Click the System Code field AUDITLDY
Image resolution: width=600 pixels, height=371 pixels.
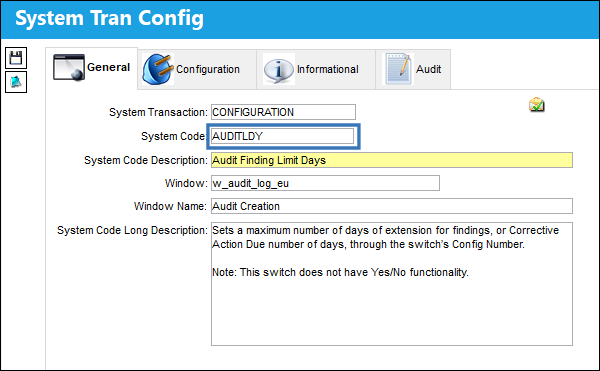pyautogui.click(x=282, y=136)
